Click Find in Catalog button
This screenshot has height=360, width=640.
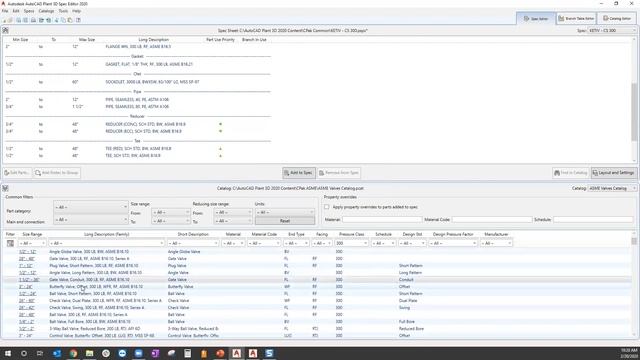pos(570,173)
